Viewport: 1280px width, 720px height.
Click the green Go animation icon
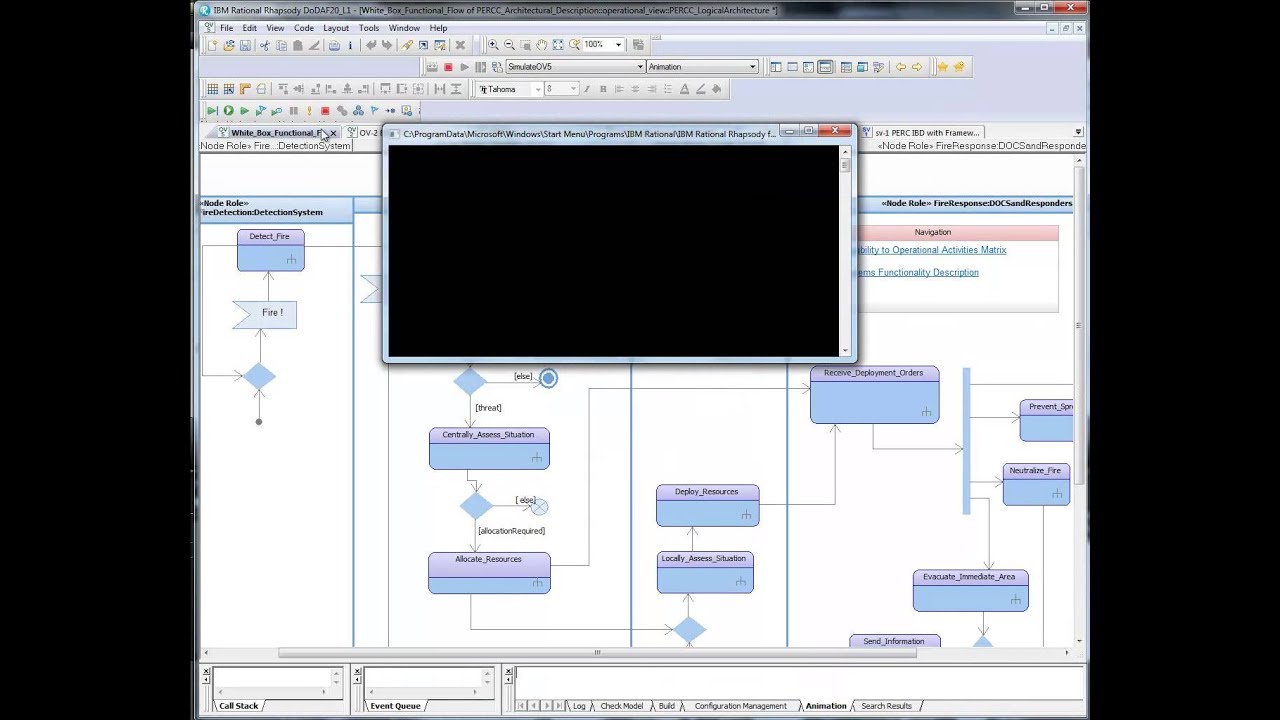(228, 111)
